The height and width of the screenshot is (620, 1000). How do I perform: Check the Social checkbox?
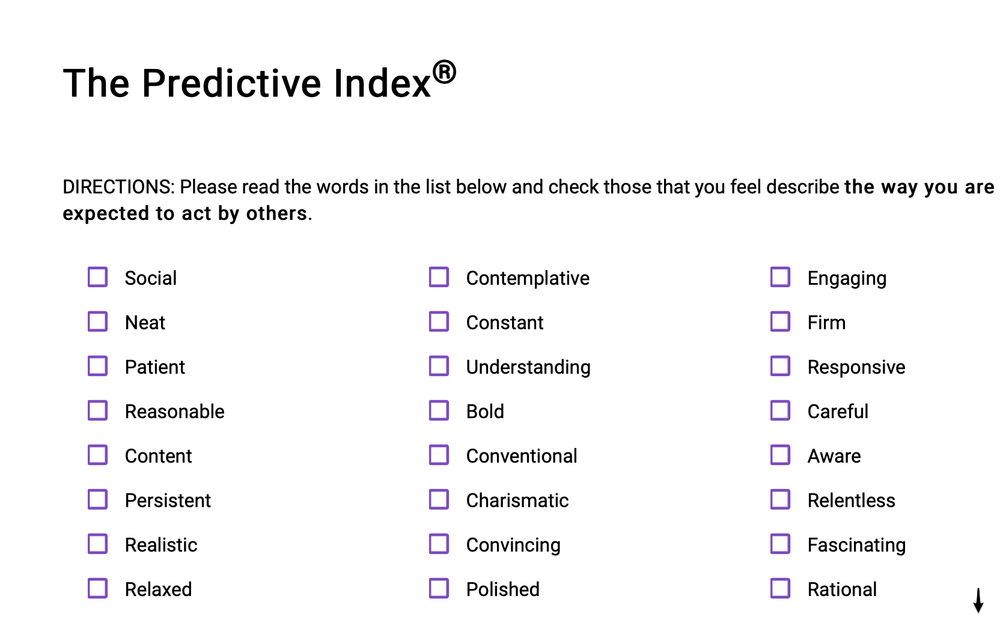click(x=97, y=277)
